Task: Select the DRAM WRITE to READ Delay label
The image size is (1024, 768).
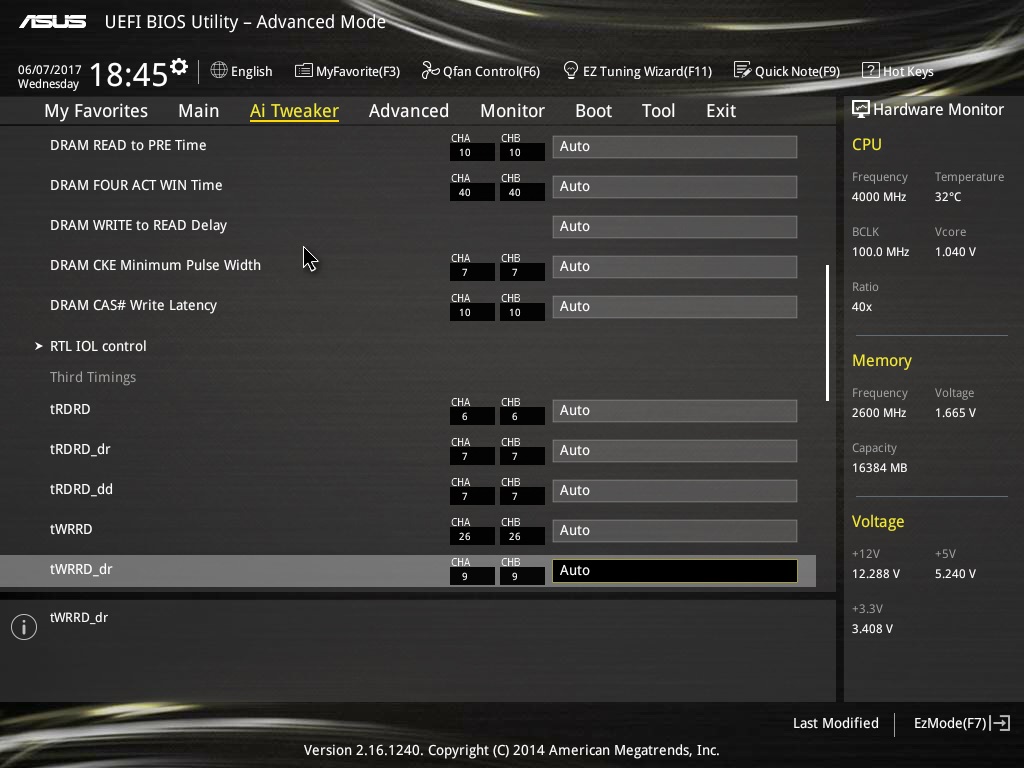Action: pos(138,225)
